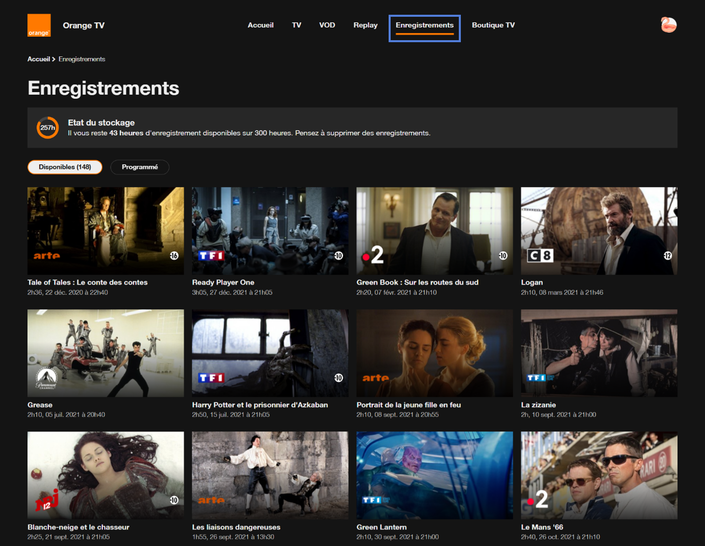Click -16 age rating on Tale of Tales

[x=174, y=255]
